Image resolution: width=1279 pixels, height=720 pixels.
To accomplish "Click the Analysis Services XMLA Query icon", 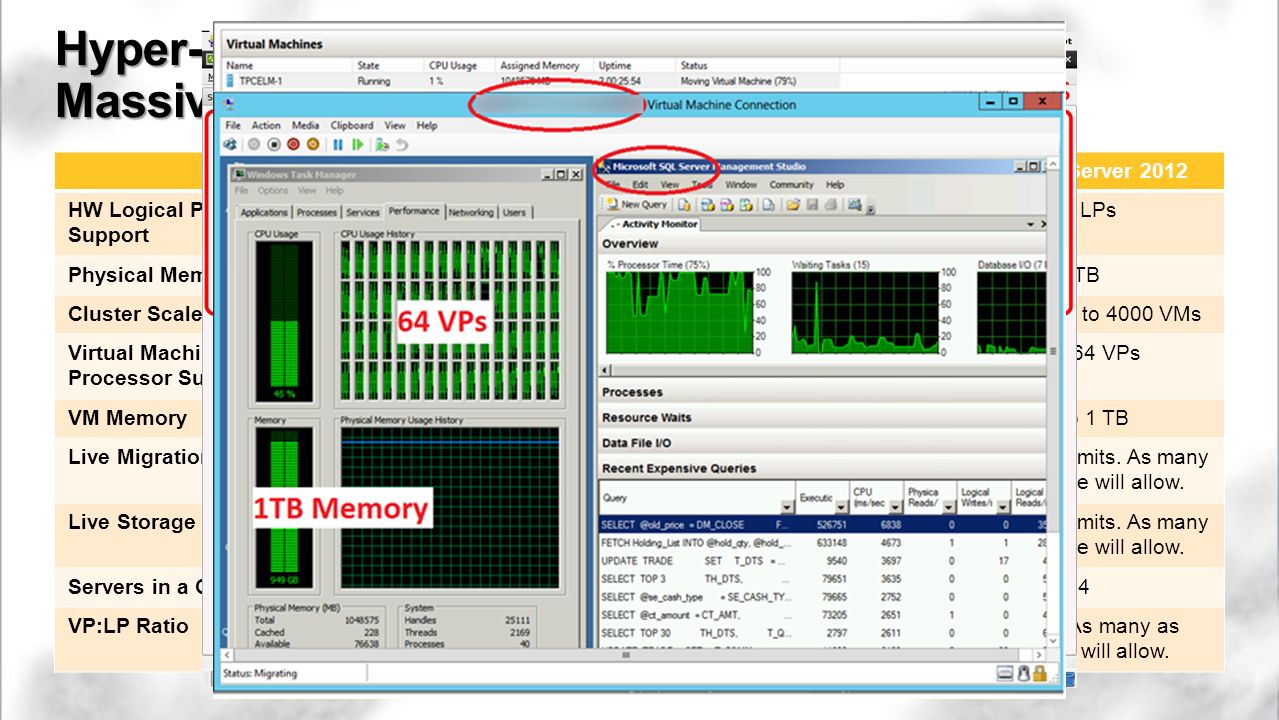I will 746,205.
